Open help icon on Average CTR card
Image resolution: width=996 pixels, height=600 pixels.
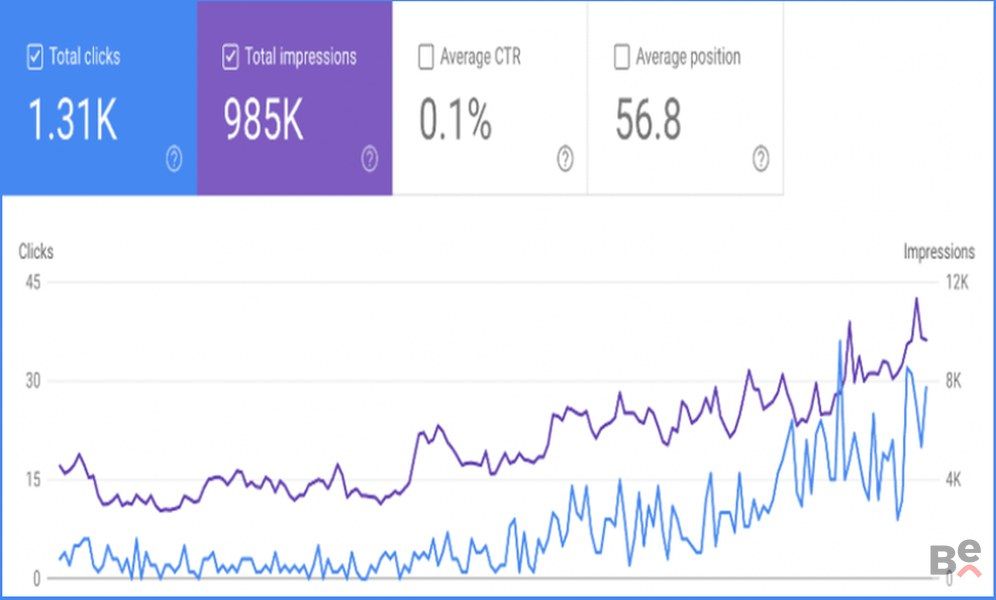pyautogui.click(x=565, y=159)
